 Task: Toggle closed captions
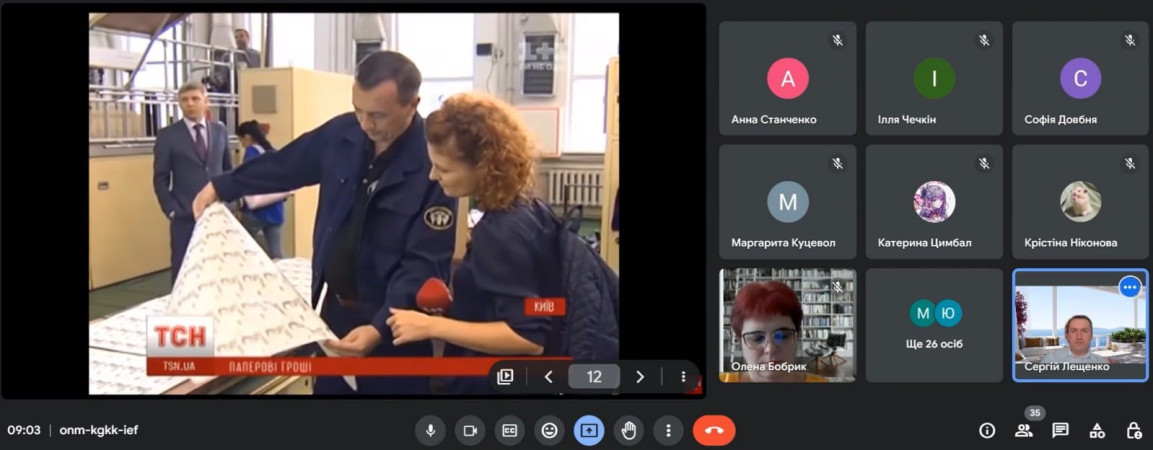pyautogui.click(x=509, y=430)
